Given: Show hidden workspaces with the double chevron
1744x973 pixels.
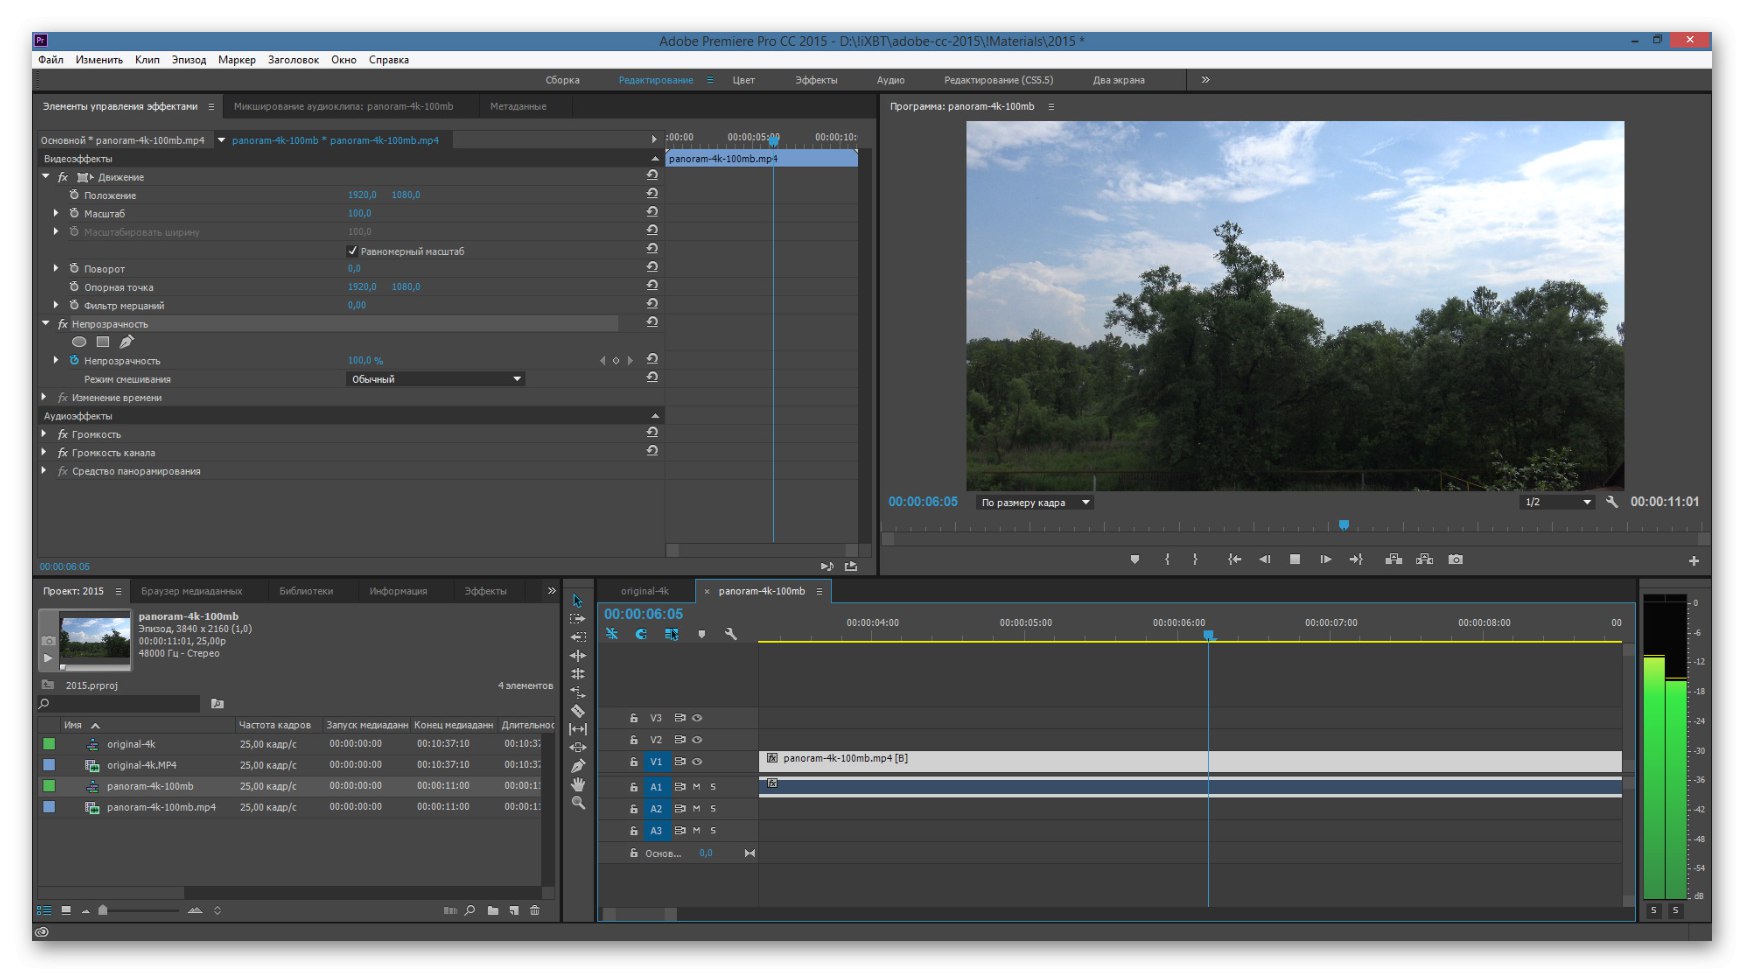Looking at the screenshot, I should [x=1205, y=80].
